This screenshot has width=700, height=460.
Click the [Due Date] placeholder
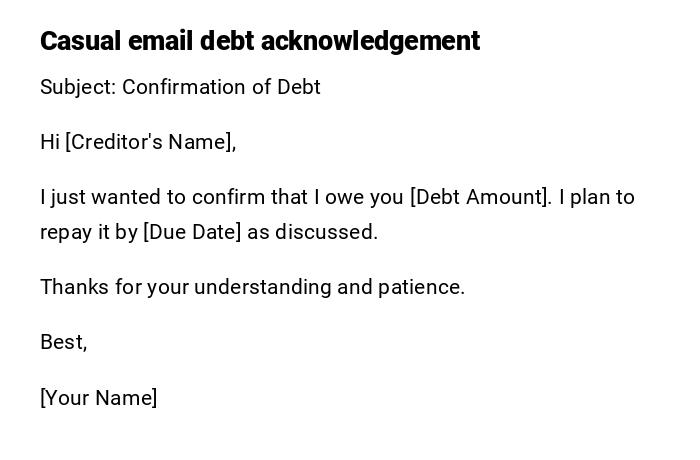[192, 232]
